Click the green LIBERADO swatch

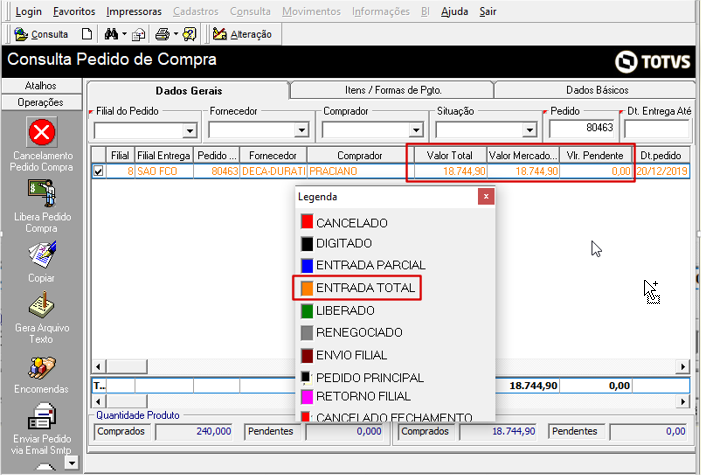coord(307,311)
